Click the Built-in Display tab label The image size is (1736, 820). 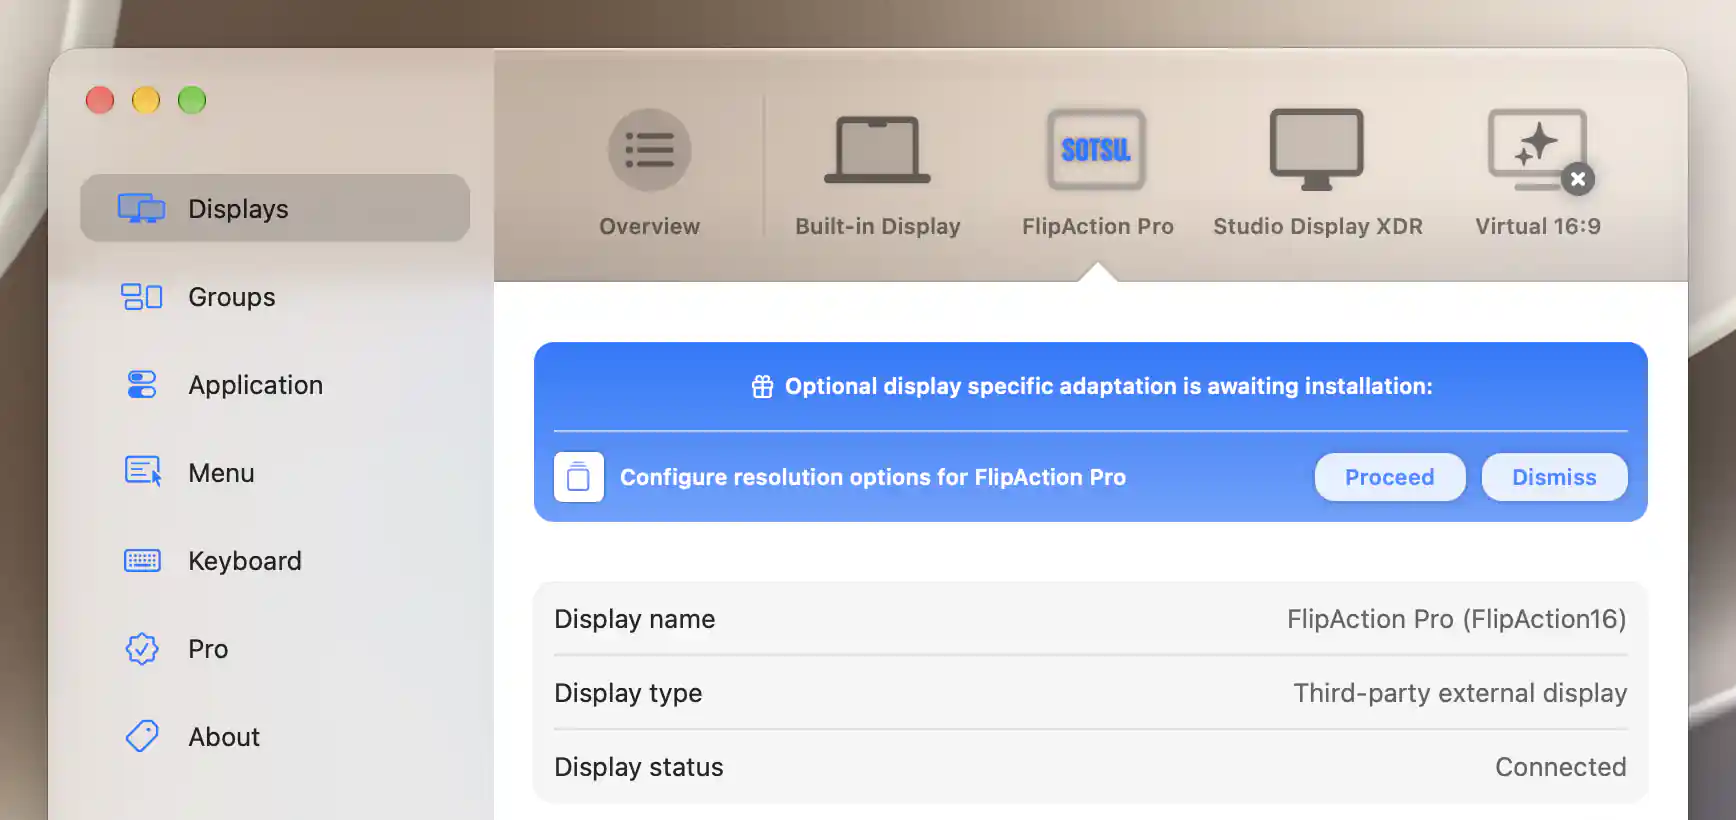click(x=878, y=227)
